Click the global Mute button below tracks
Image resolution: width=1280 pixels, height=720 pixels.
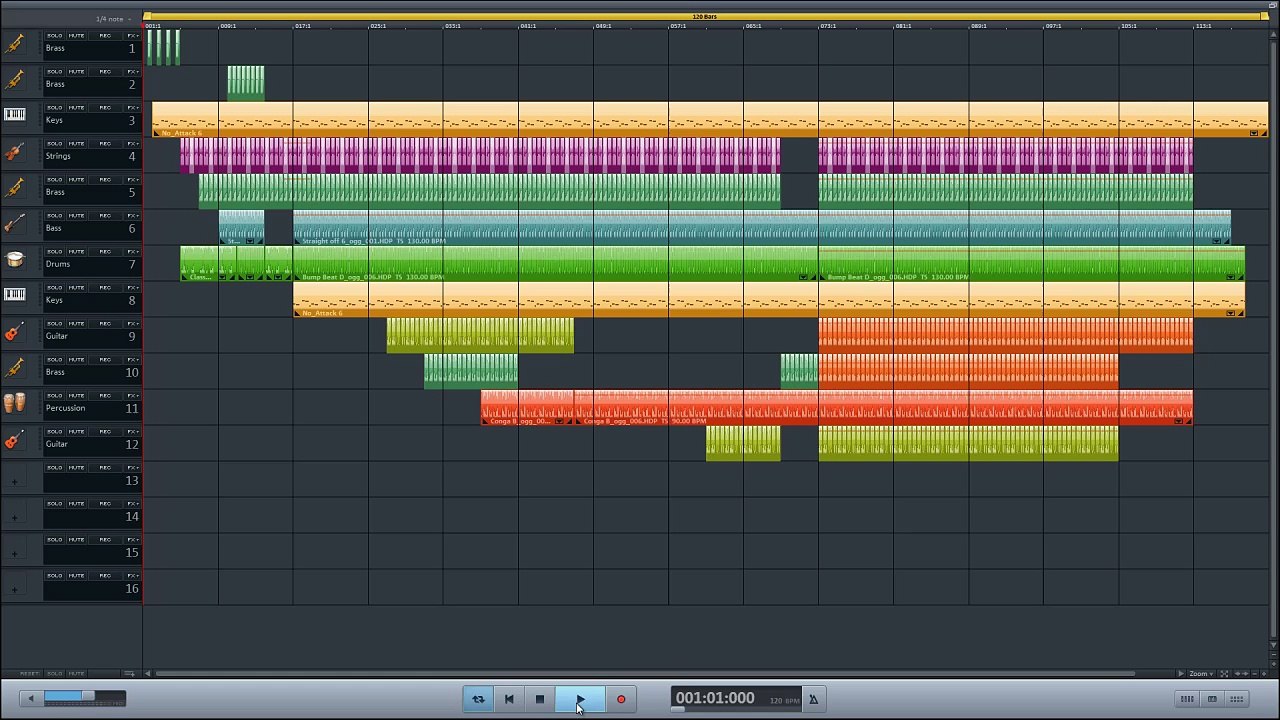click(x=76, y=674)
